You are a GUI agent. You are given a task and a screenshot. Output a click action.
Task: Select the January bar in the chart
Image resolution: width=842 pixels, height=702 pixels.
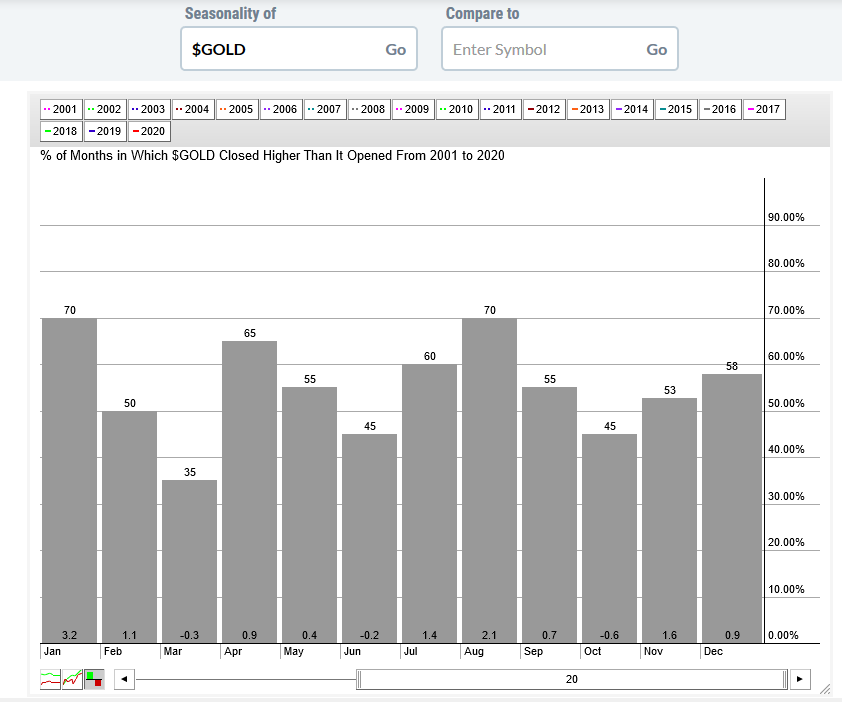click(x=69, y=481)
